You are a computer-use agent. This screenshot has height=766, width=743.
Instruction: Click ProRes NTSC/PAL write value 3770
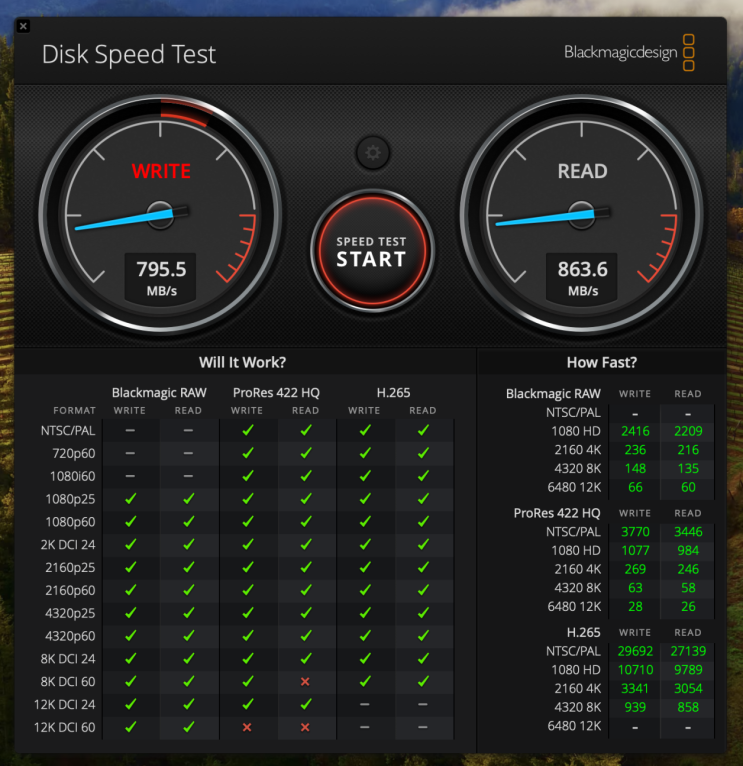635,532
